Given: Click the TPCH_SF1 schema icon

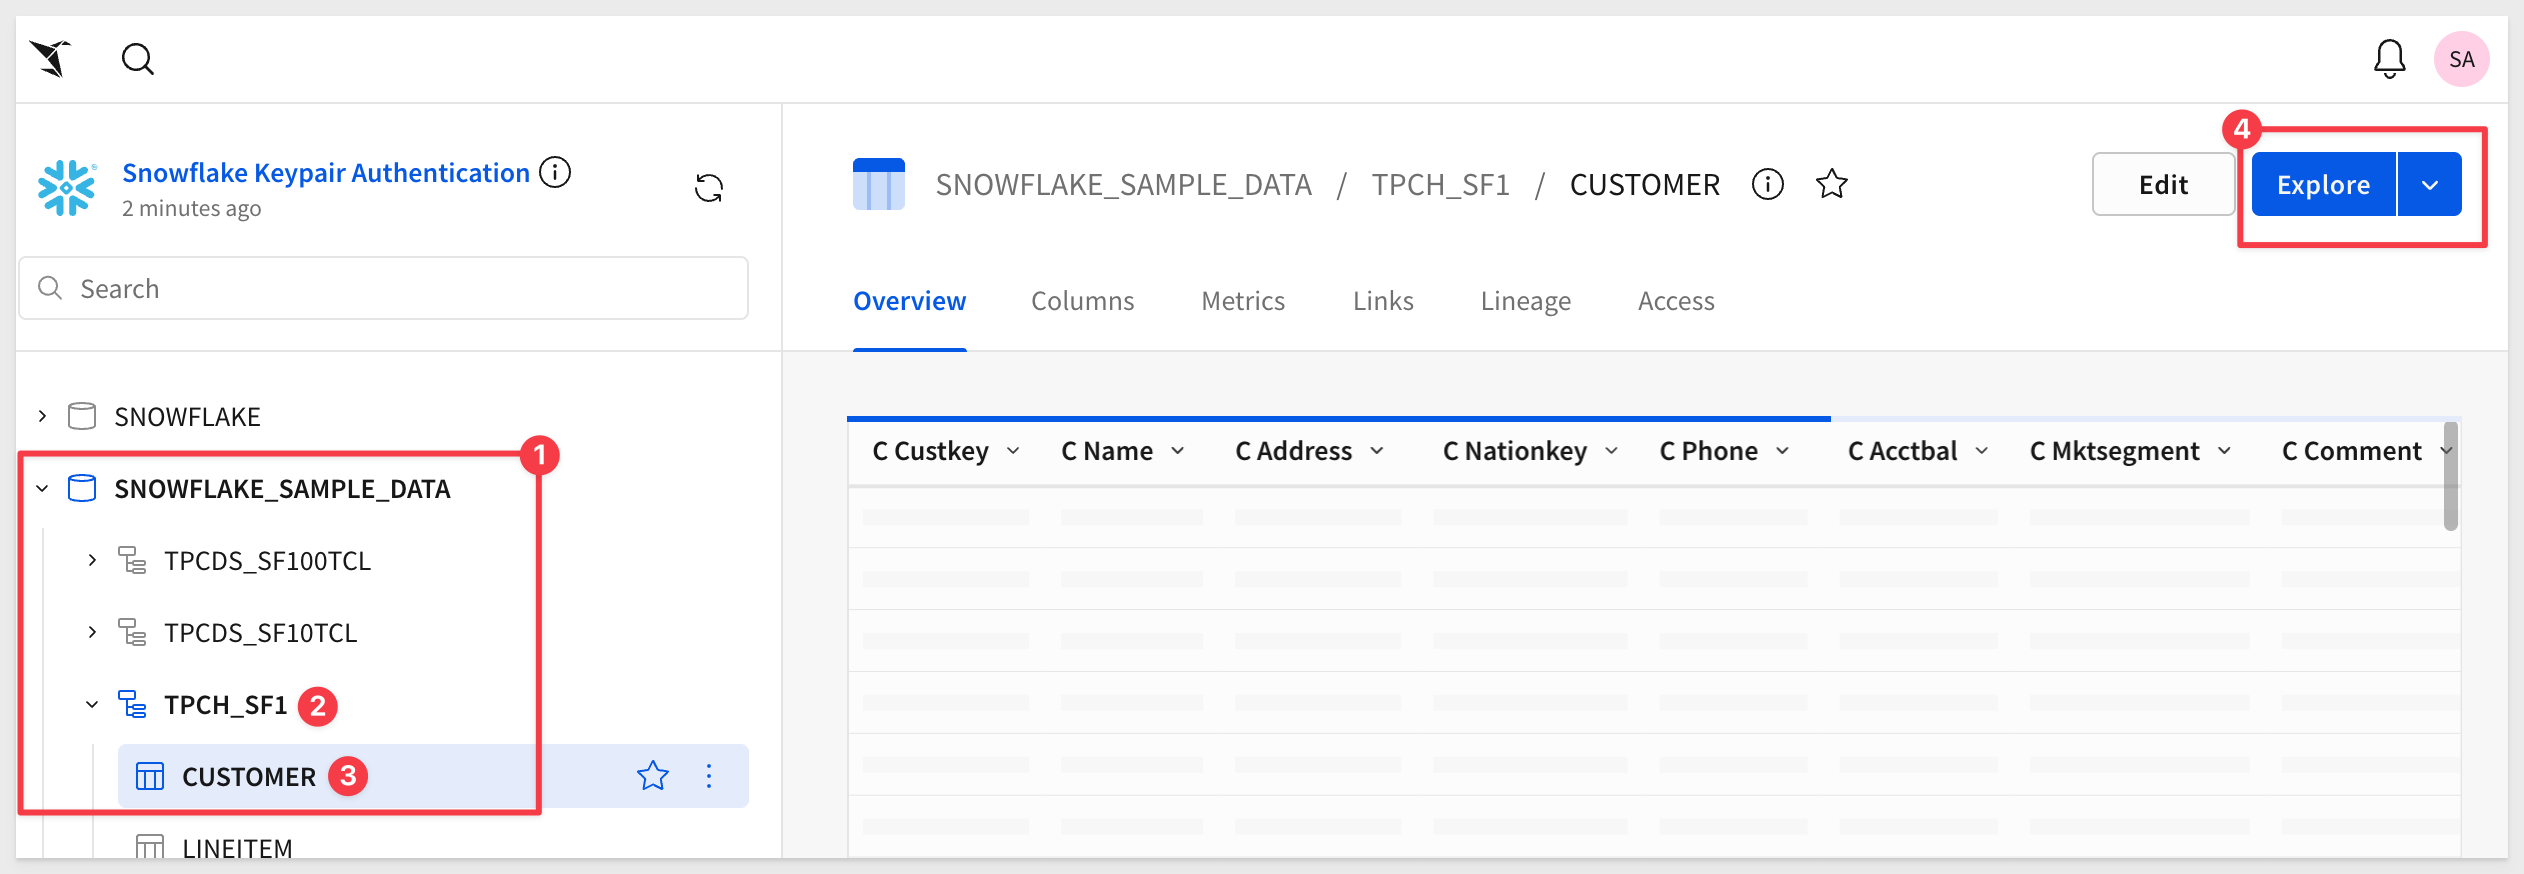Looking at the screenshot, I should 132,704.
